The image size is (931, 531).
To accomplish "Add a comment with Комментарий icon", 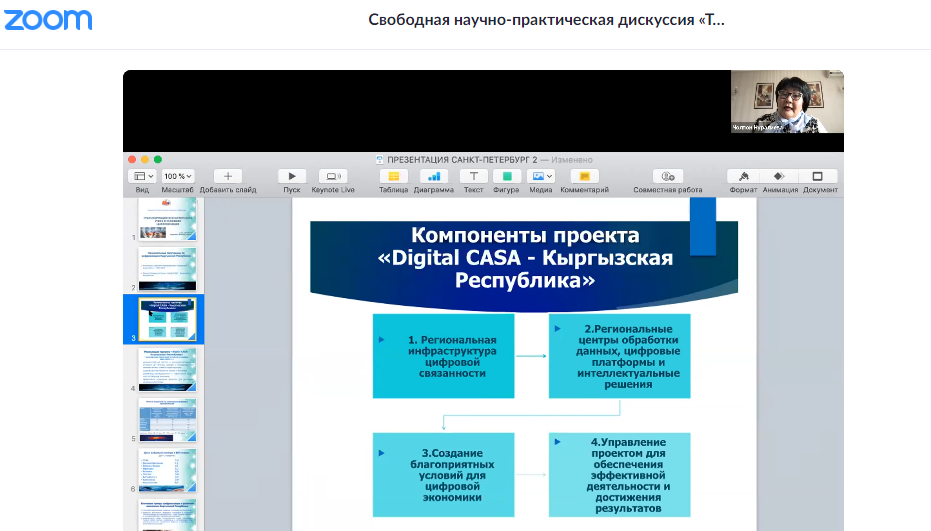I will (584, 176).
